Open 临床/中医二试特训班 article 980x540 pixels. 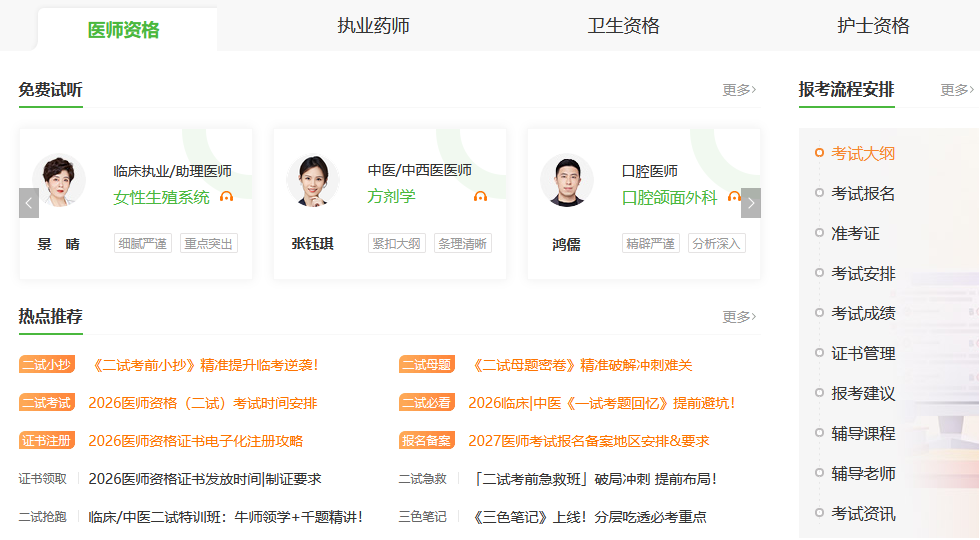(226, 518)
